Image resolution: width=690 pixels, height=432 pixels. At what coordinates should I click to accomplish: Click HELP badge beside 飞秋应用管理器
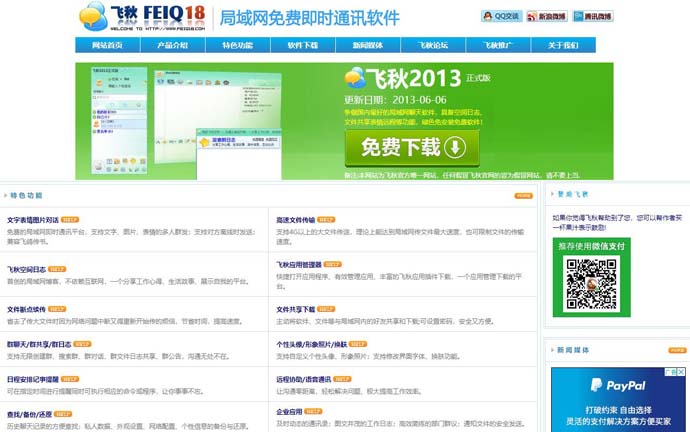click(333, 264)
